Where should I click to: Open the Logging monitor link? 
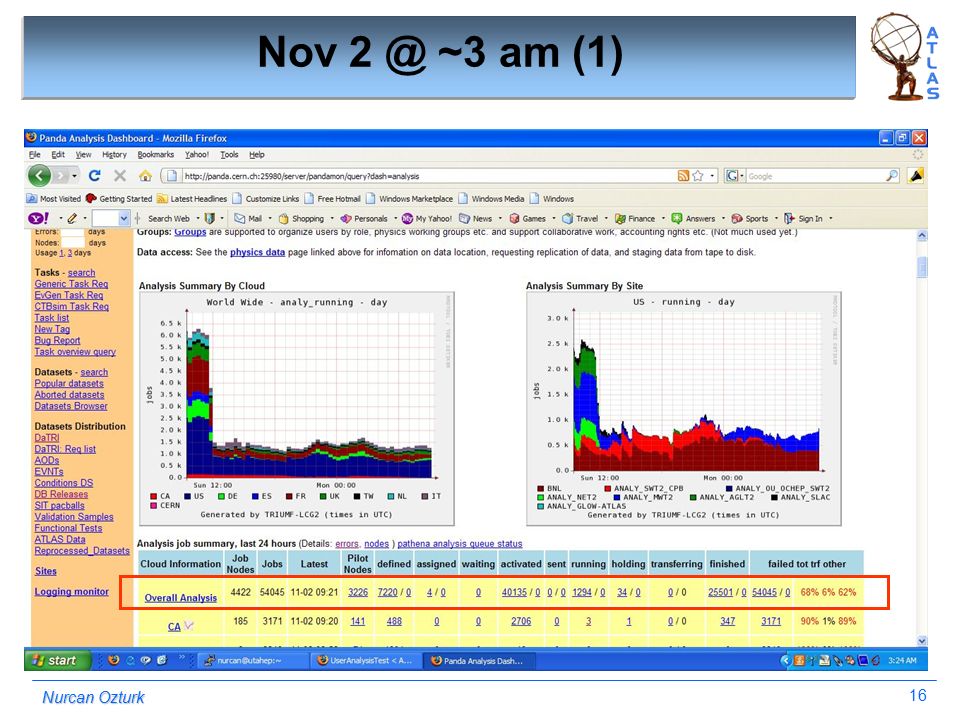coord(72,591)
